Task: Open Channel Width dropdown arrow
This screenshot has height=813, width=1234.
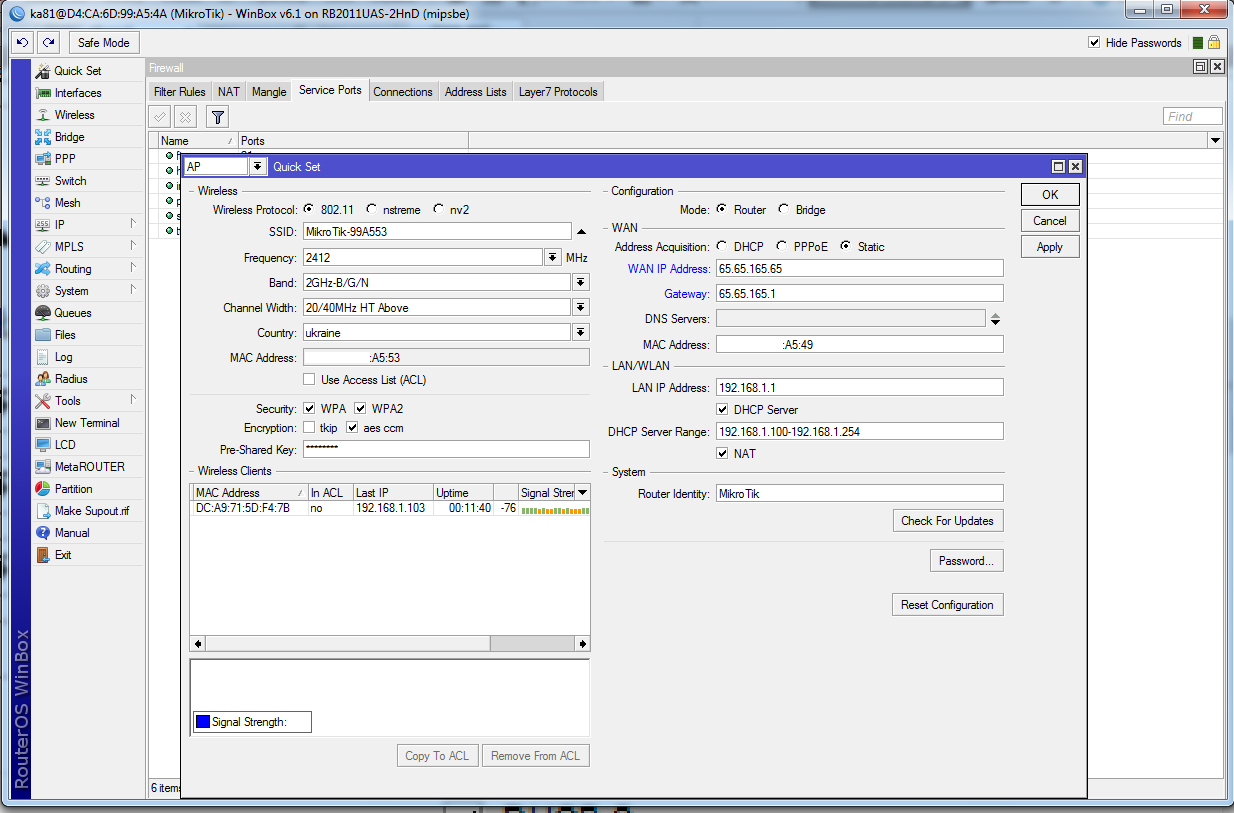Action: [580, 308]
